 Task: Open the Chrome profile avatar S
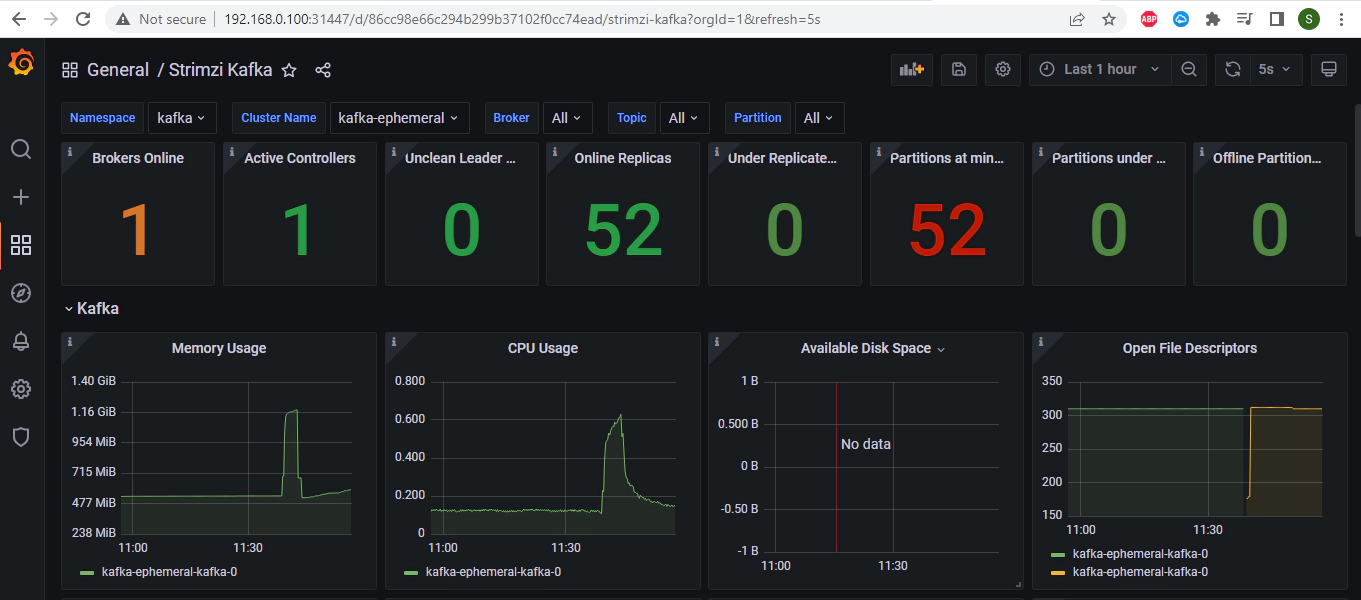pyautogui.click(x=1309, y=19)
